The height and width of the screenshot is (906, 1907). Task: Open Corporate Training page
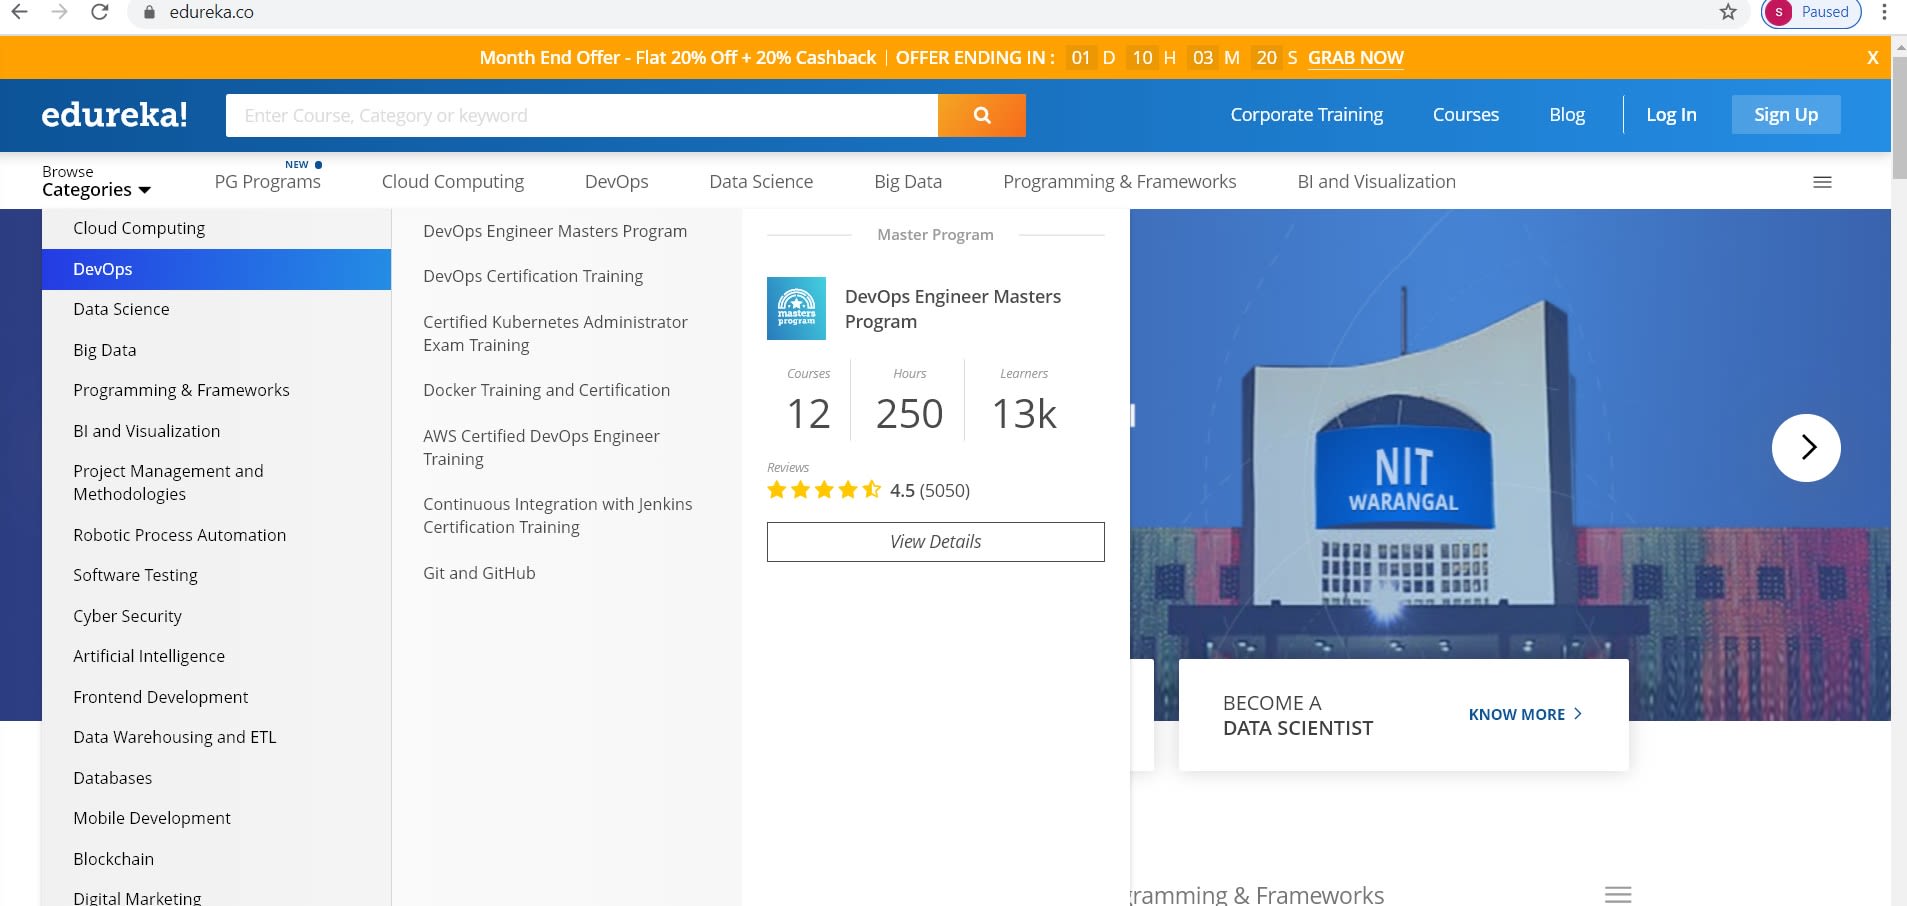(1306, 115)
